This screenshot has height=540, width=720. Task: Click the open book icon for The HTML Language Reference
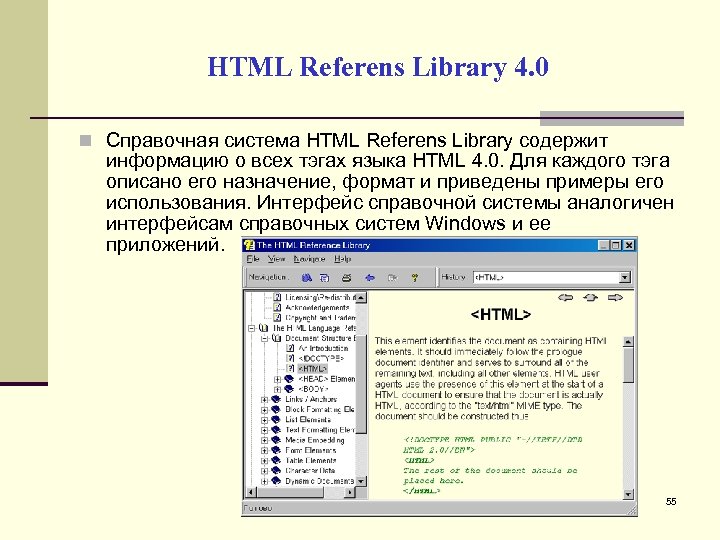click(x=264, y=328)
